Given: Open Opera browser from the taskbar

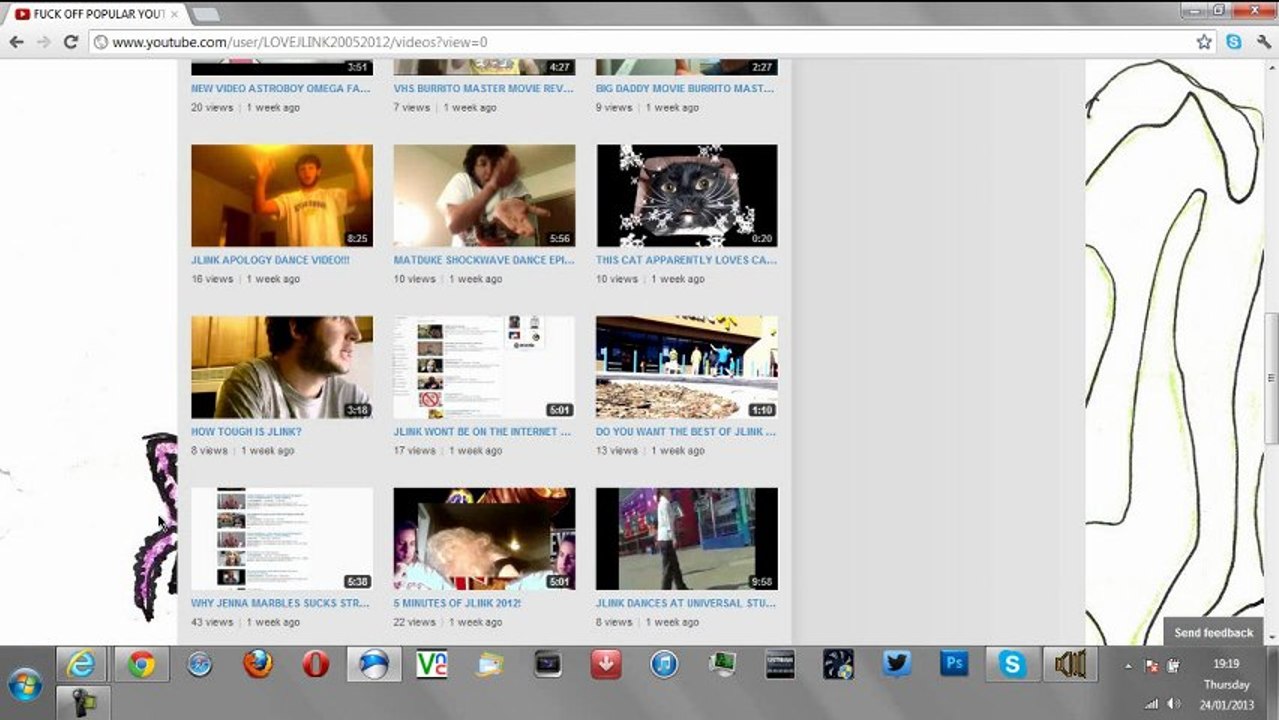Looking at the screenshot, I should click(x=316, y=664).
